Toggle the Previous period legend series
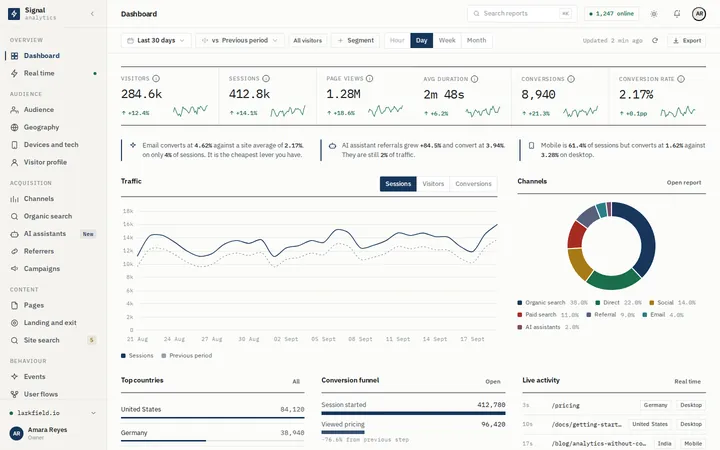This screenshot has height=450, width=720. coord(187,355)
